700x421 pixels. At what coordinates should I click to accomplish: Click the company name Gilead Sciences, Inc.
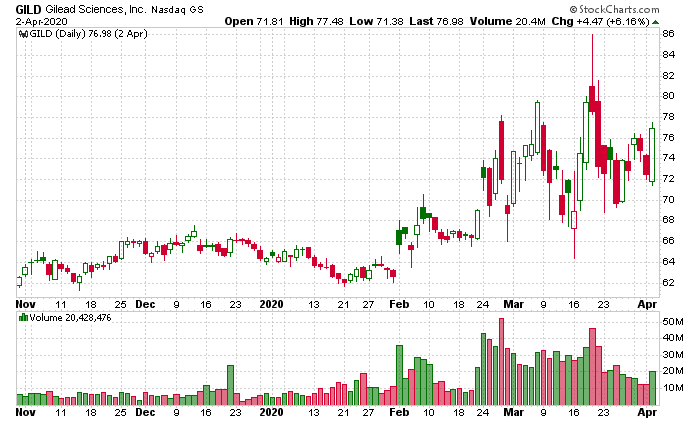click(x=96, y=9)
